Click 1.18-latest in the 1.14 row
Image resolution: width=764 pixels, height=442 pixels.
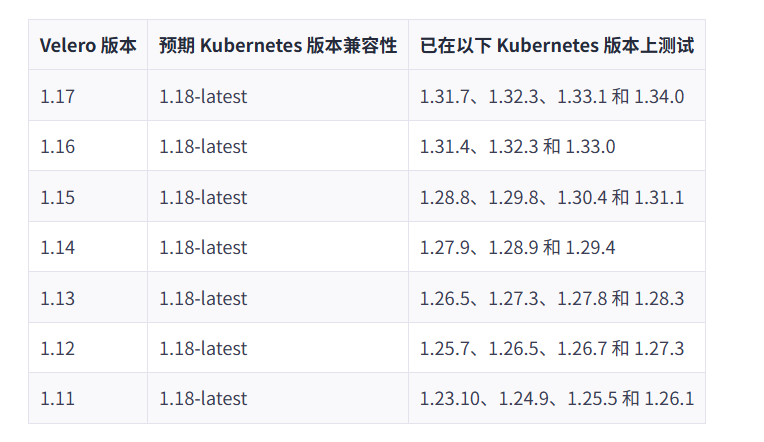point(203,248)
